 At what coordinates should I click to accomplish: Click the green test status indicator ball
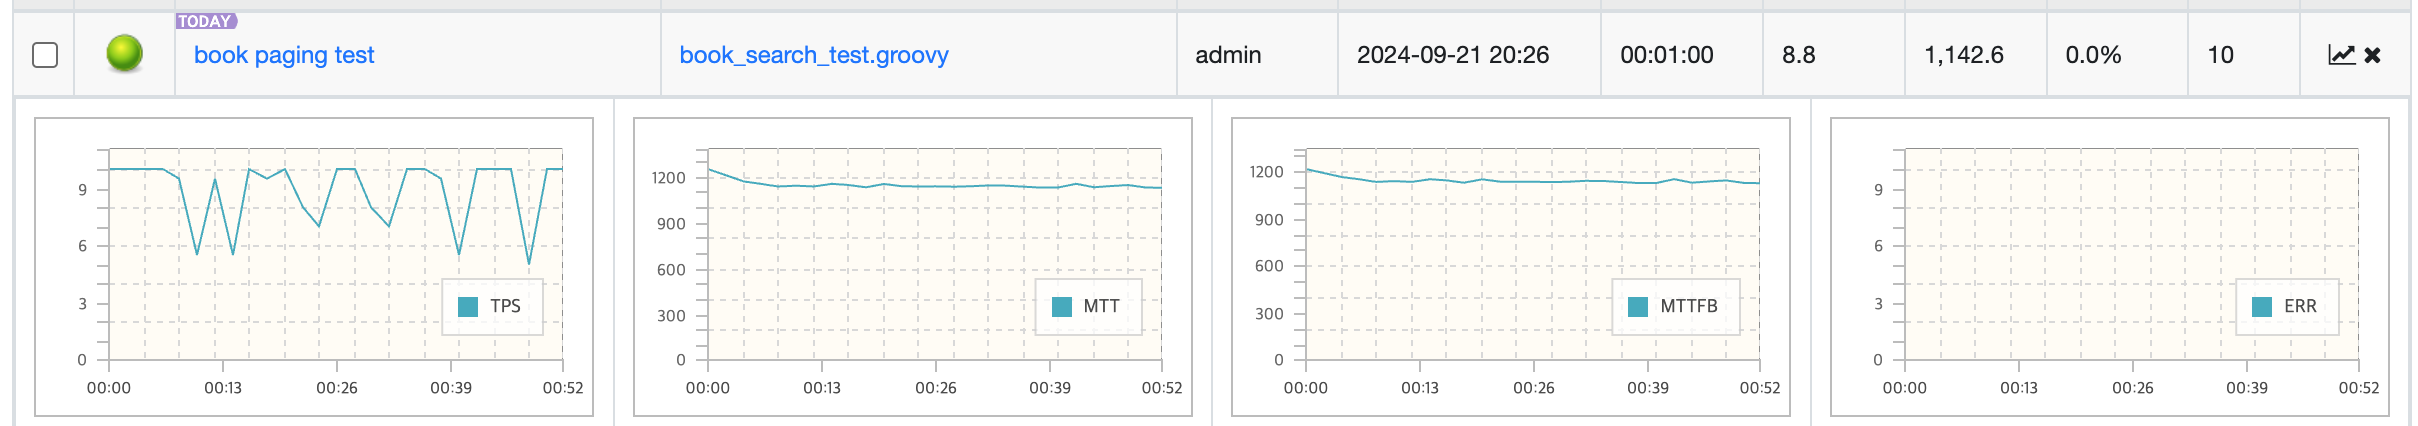[125, 54]
